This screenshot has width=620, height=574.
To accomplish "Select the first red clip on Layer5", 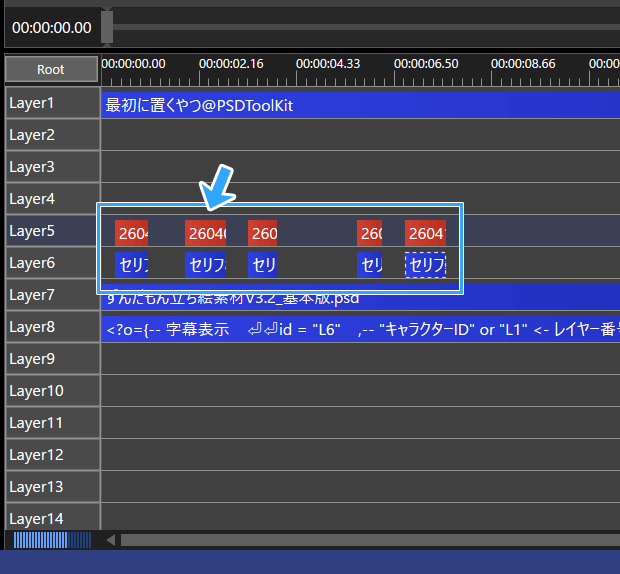I will [x=131, y=234].
